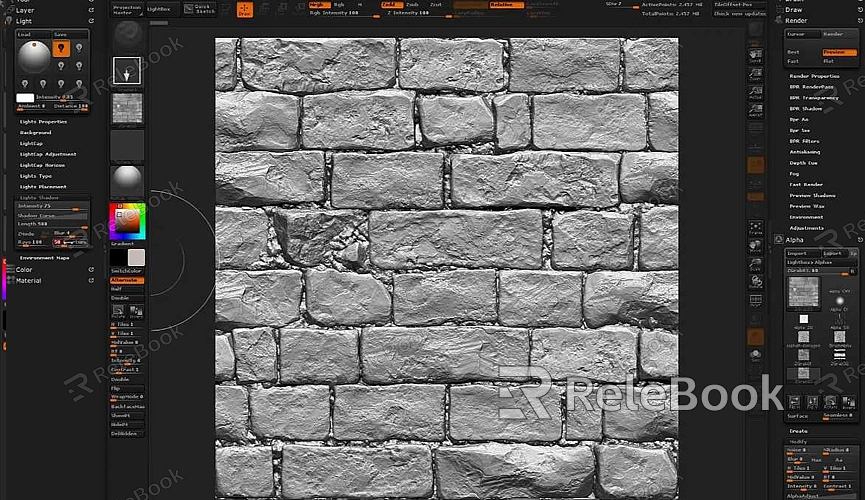Open the current brush thumbnail on left shelf

click(127, 35)
